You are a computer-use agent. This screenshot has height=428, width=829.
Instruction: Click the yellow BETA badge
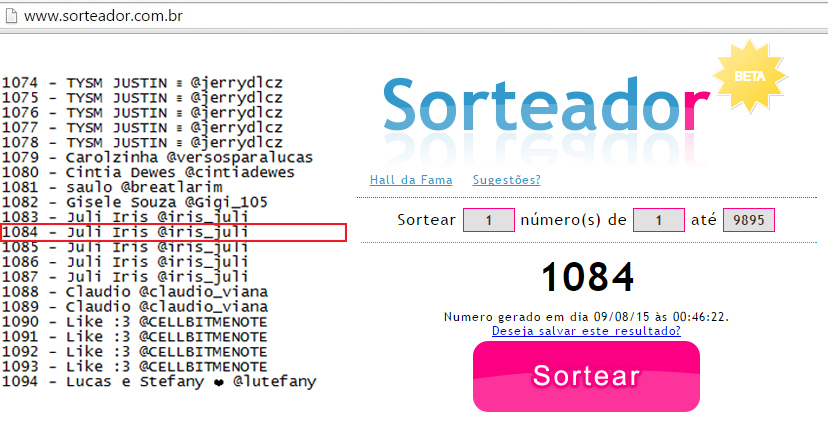click(x=750, y=76)
